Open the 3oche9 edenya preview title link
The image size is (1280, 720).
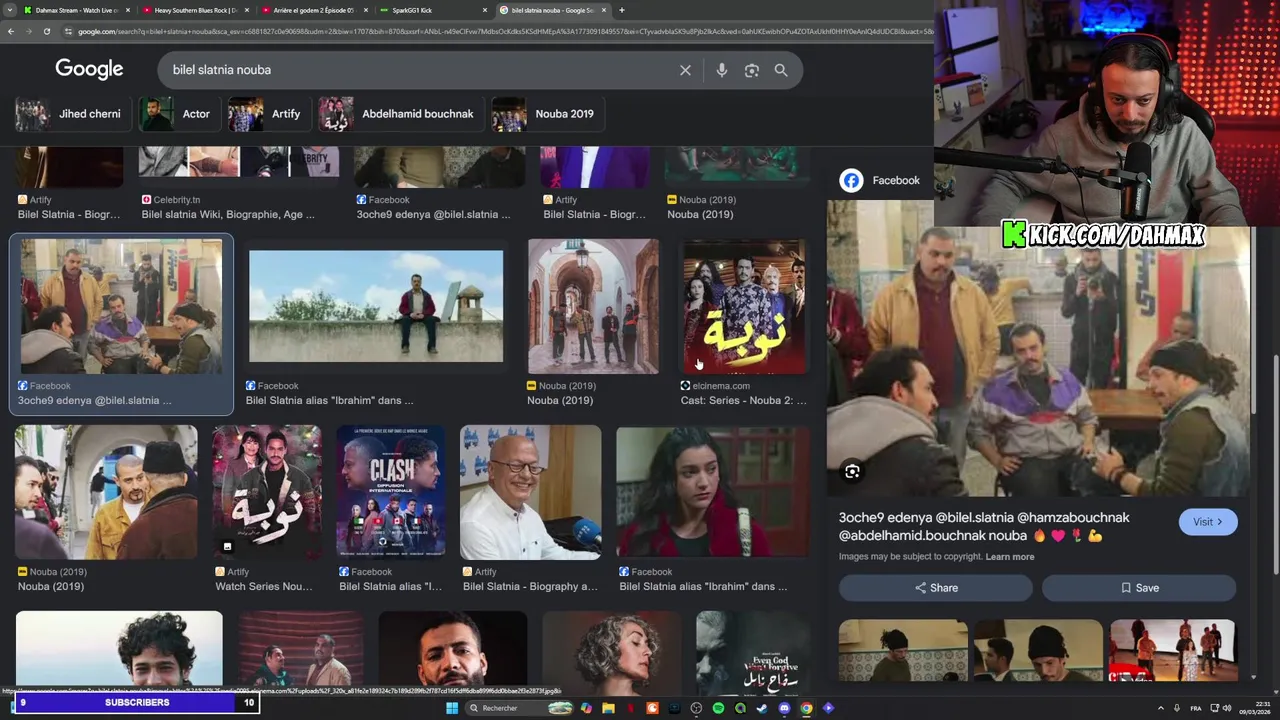pyautogui.click(x=984, y=526)
